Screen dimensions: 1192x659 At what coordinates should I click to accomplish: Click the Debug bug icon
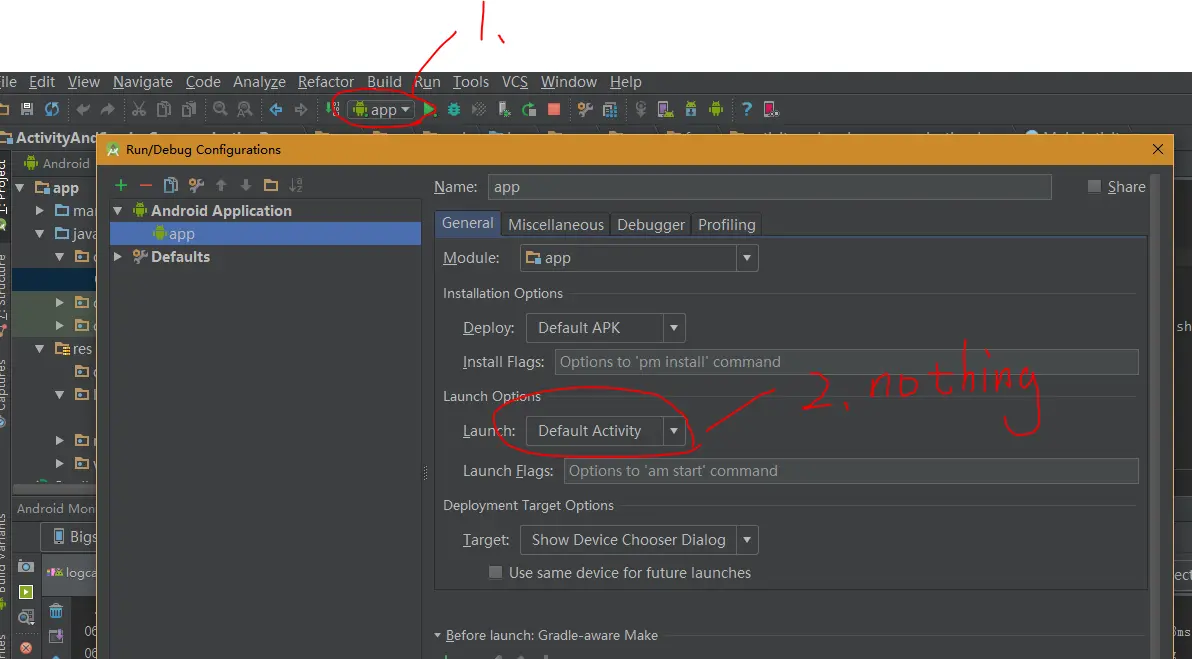(454, 109)
